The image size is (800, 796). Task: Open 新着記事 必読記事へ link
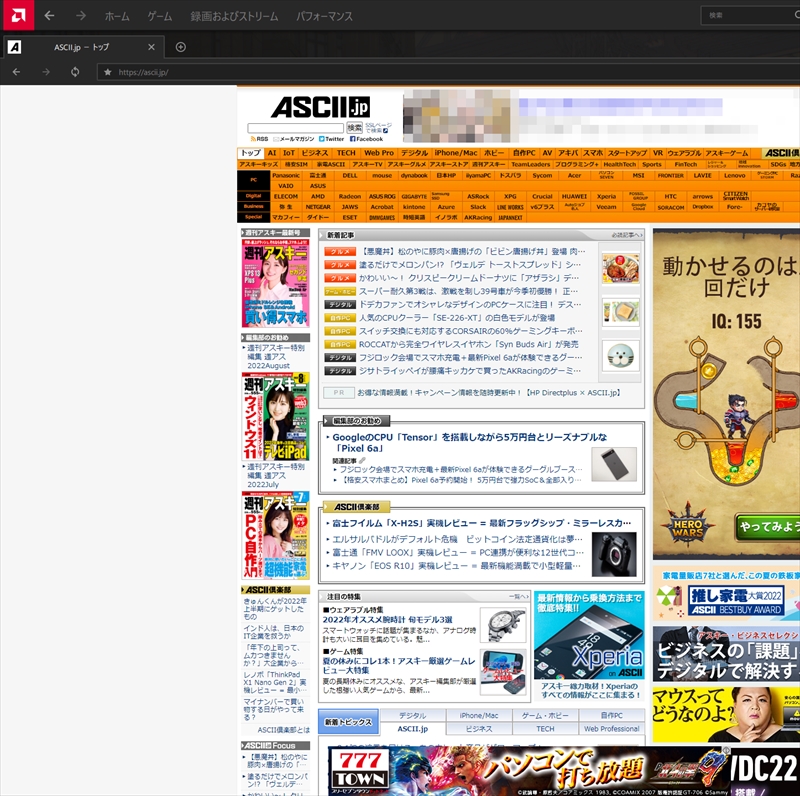[x=626, y=235]
